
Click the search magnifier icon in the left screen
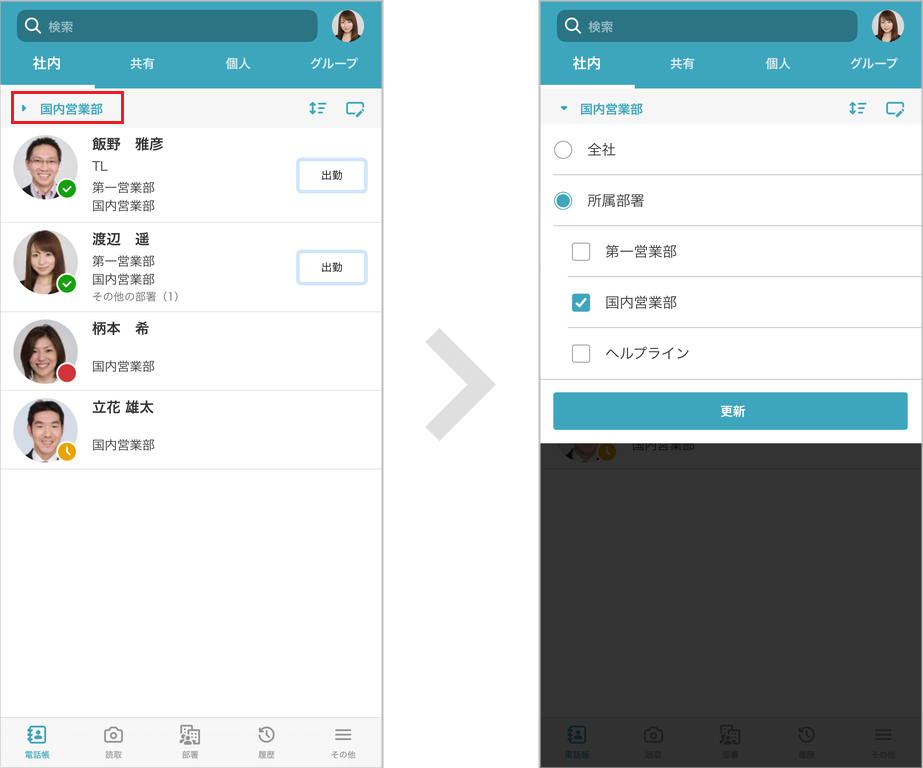point(32,26)
